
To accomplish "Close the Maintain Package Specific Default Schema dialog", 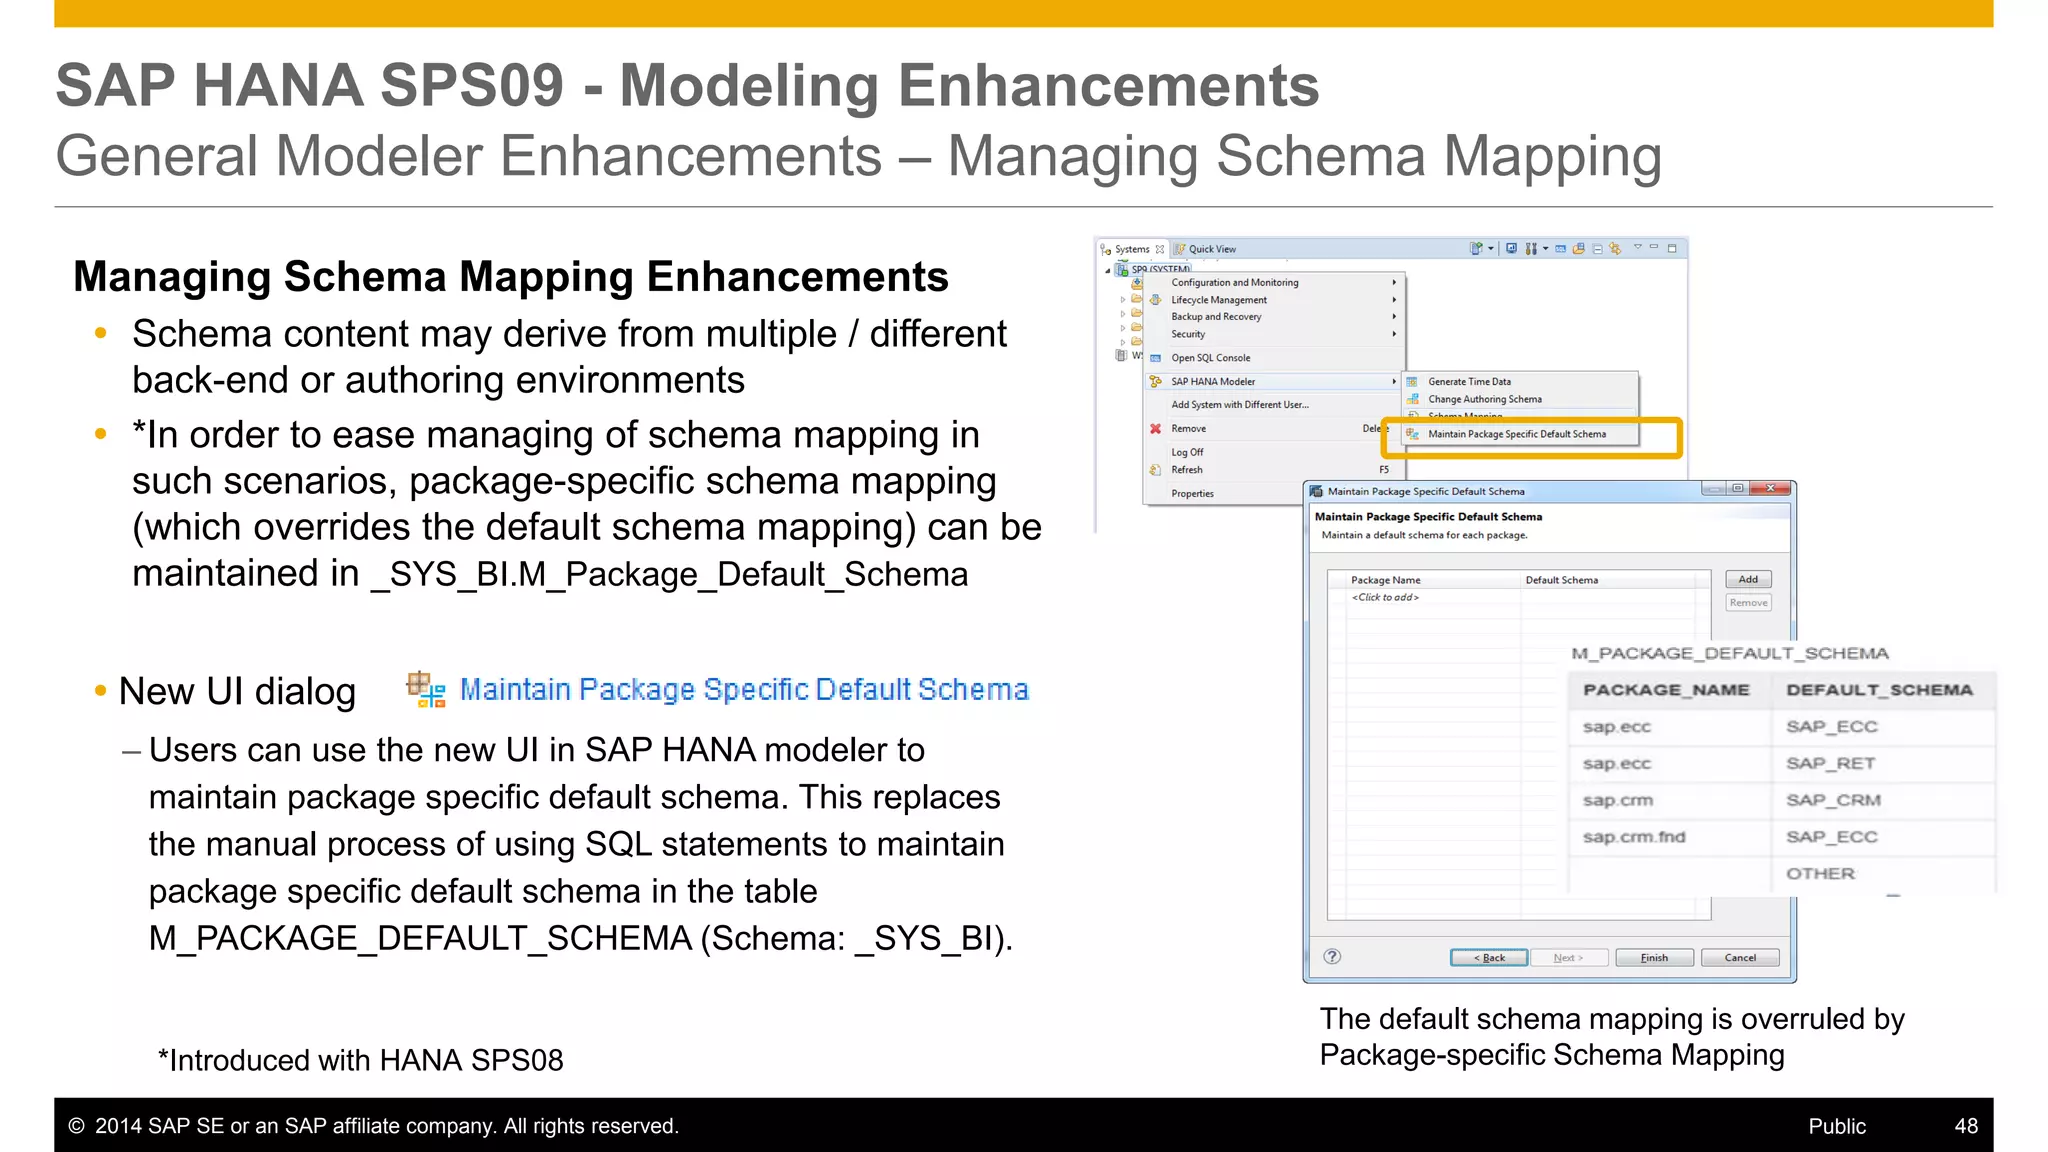I will pos(1770,489).
